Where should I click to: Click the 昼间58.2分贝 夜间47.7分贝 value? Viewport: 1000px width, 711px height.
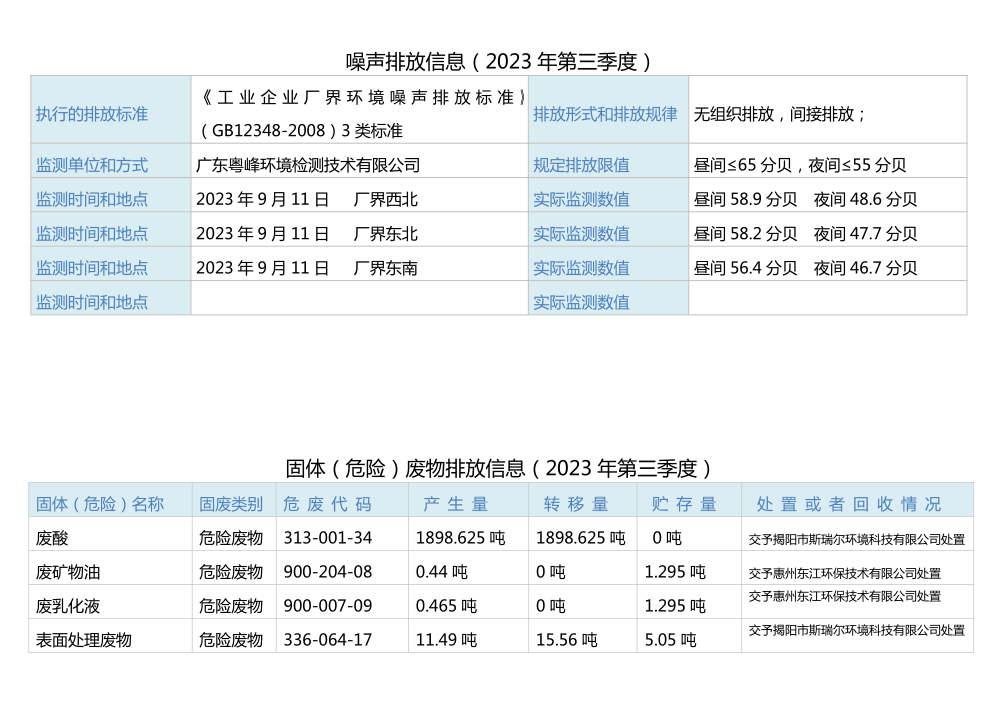pyautogui.click(x=805, y=234)
